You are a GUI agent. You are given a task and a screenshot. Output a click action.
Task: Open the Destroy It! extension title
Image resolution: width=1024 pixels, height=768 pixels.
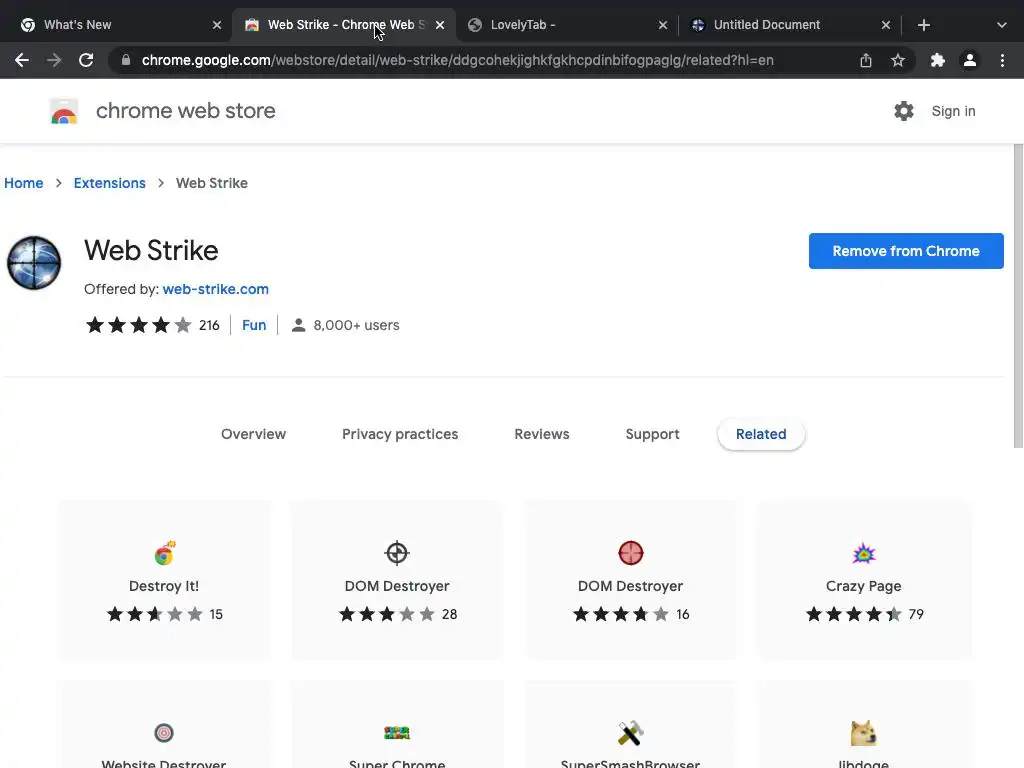(x=164, y=586)
